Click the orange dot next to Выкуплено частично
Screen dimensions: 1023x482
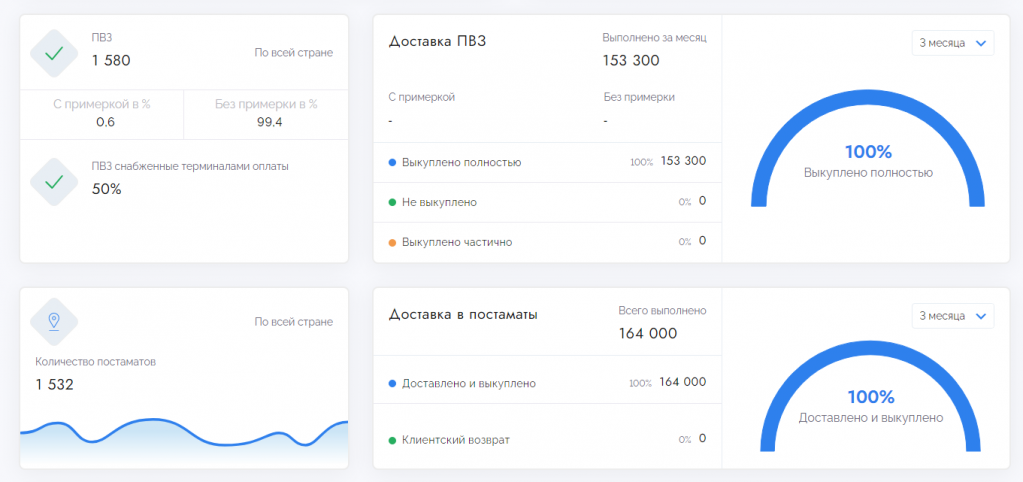coord(392,242)
